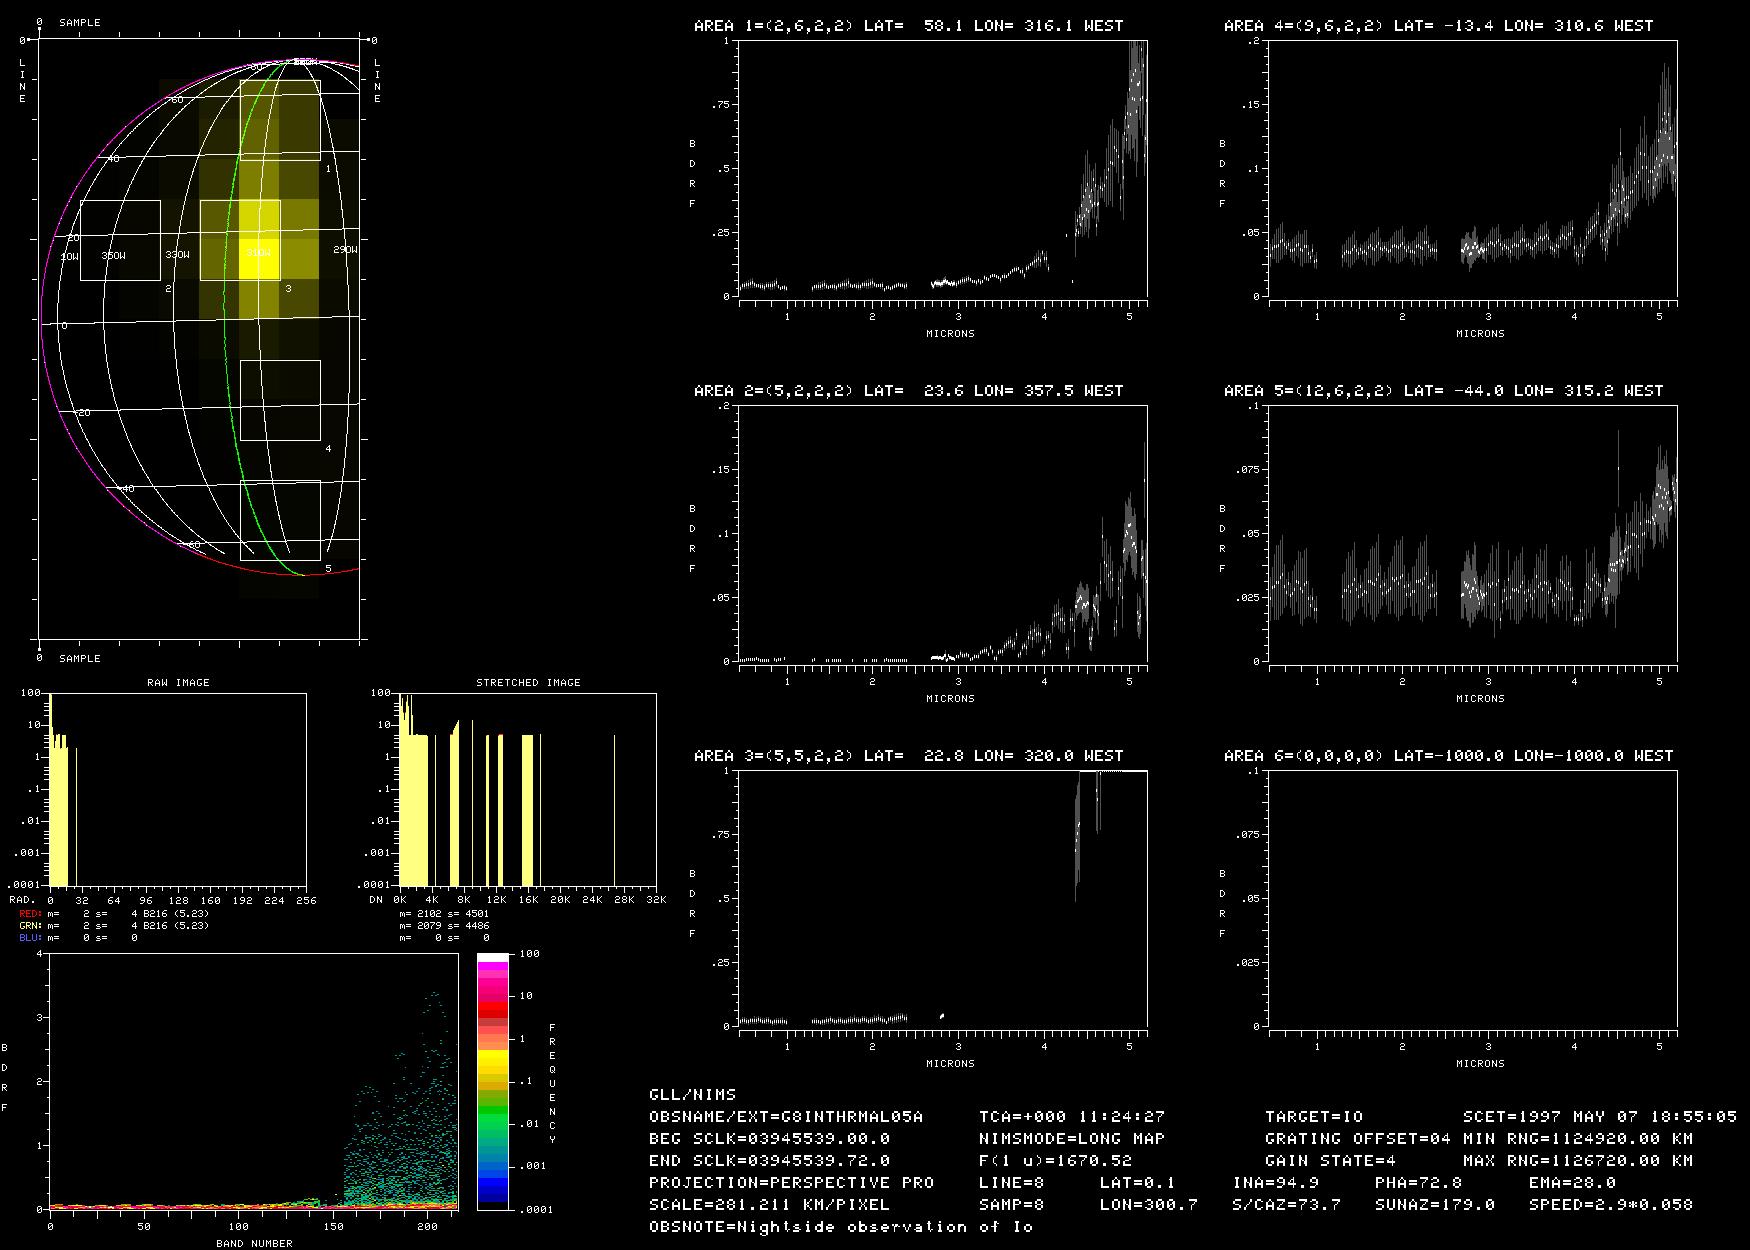The height and width of the screenshot is (1250, 1750).
Task: Click the Area 4 spectrum plot
Action: pos(1472,168)
